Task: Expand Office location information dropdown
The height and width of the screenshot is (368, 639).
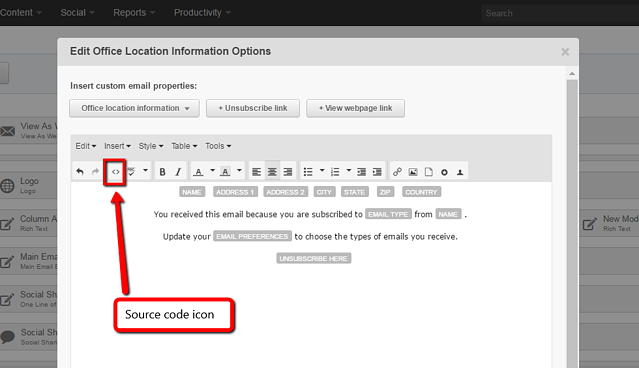Action: 134,108
